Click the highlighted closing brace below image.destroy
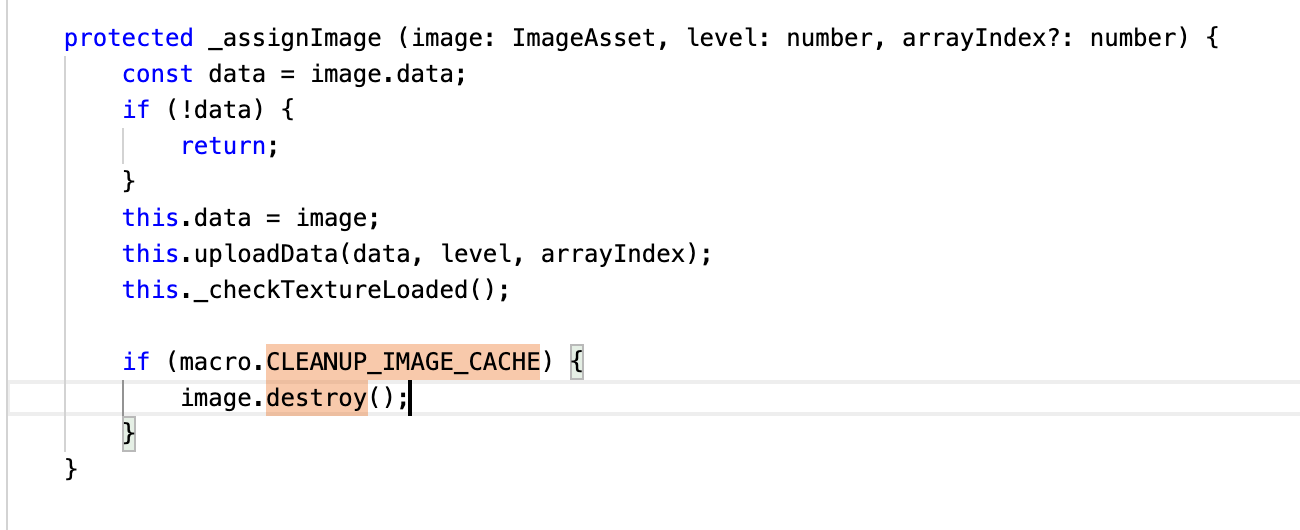Screen dimensions: 1300x530 pos(128,434)
